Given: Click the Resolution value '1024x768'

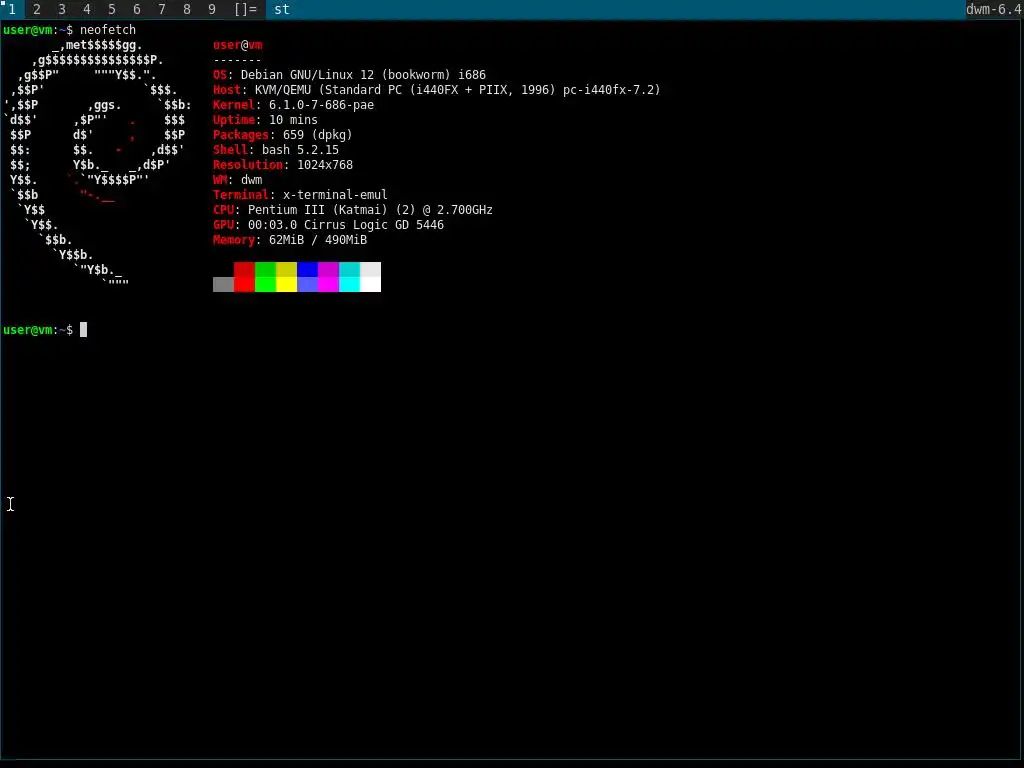Looking at the screenshot, I should [x=325, y=165].
